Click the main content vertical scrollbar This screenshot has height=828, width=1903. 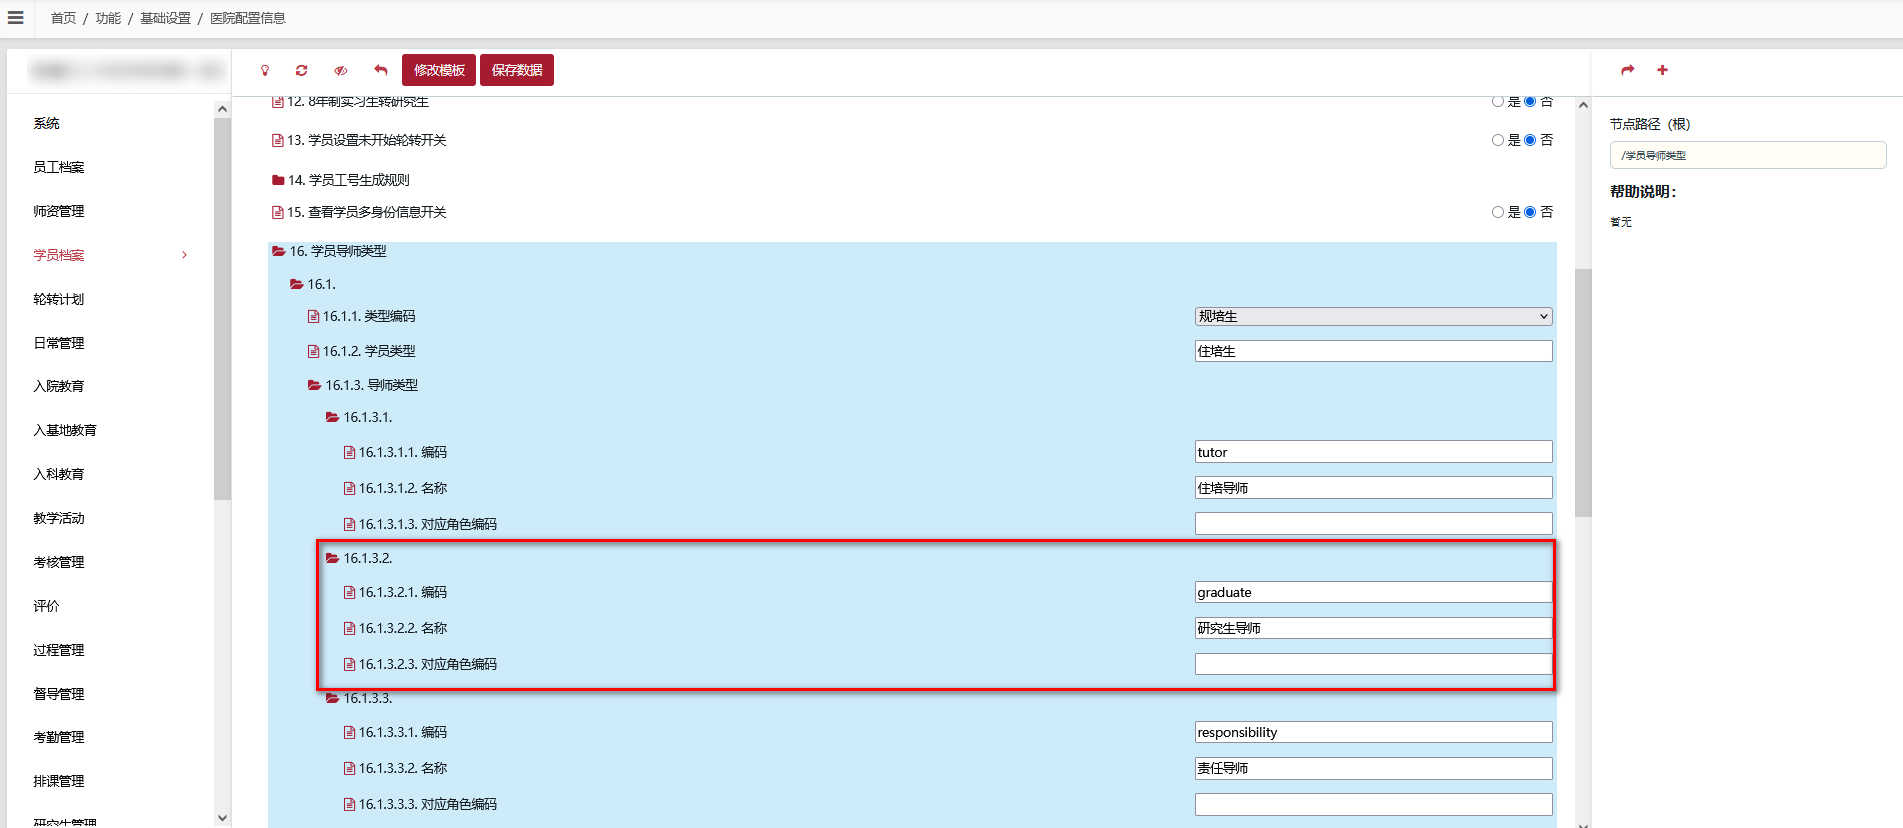1583,392
